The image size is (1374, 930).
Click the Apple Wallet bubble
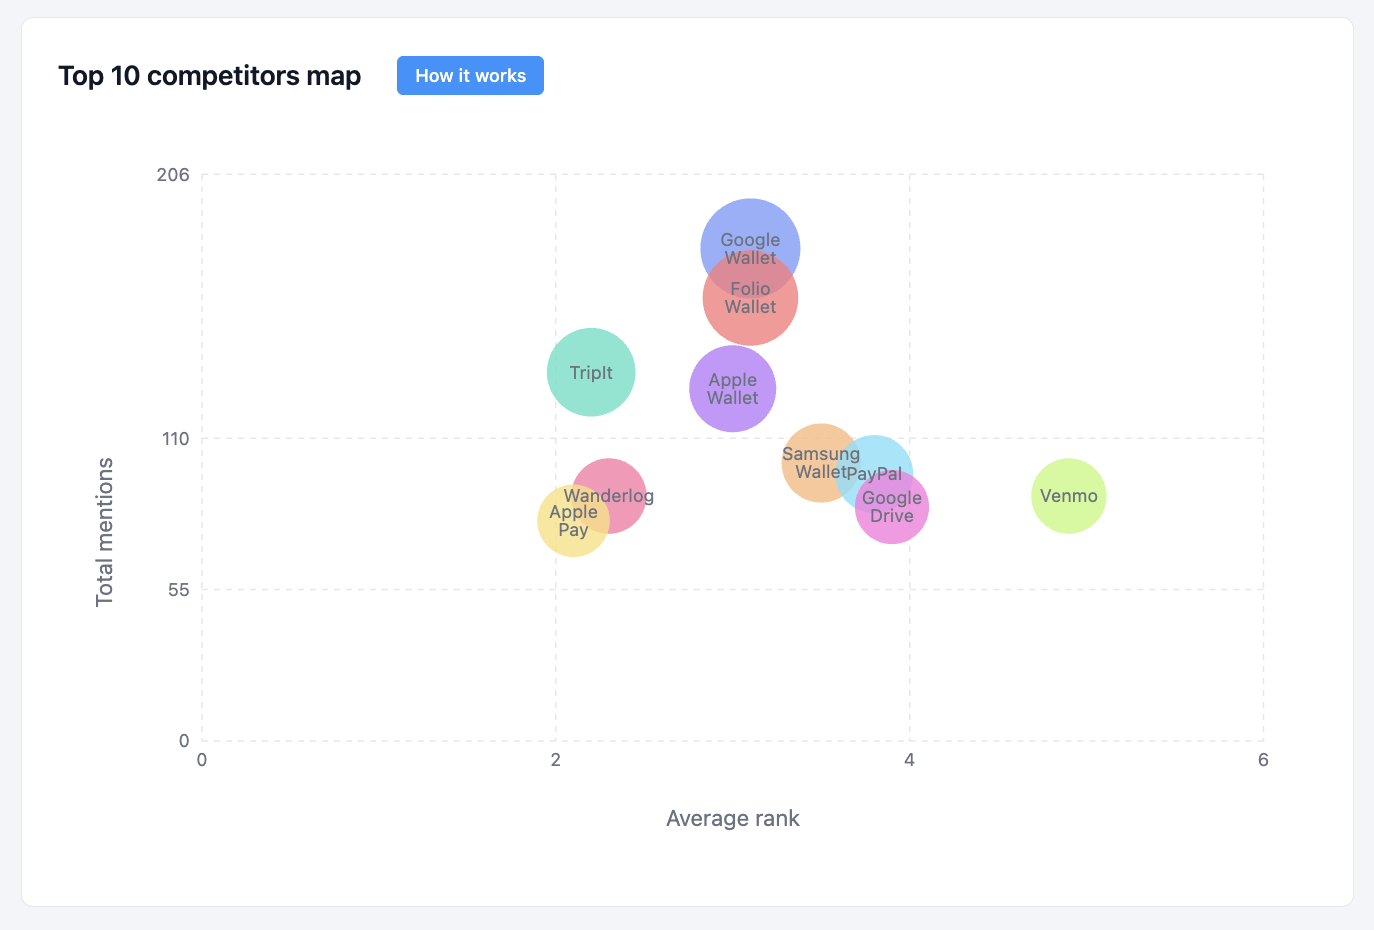pyautogui.click(x=733, y=388)
